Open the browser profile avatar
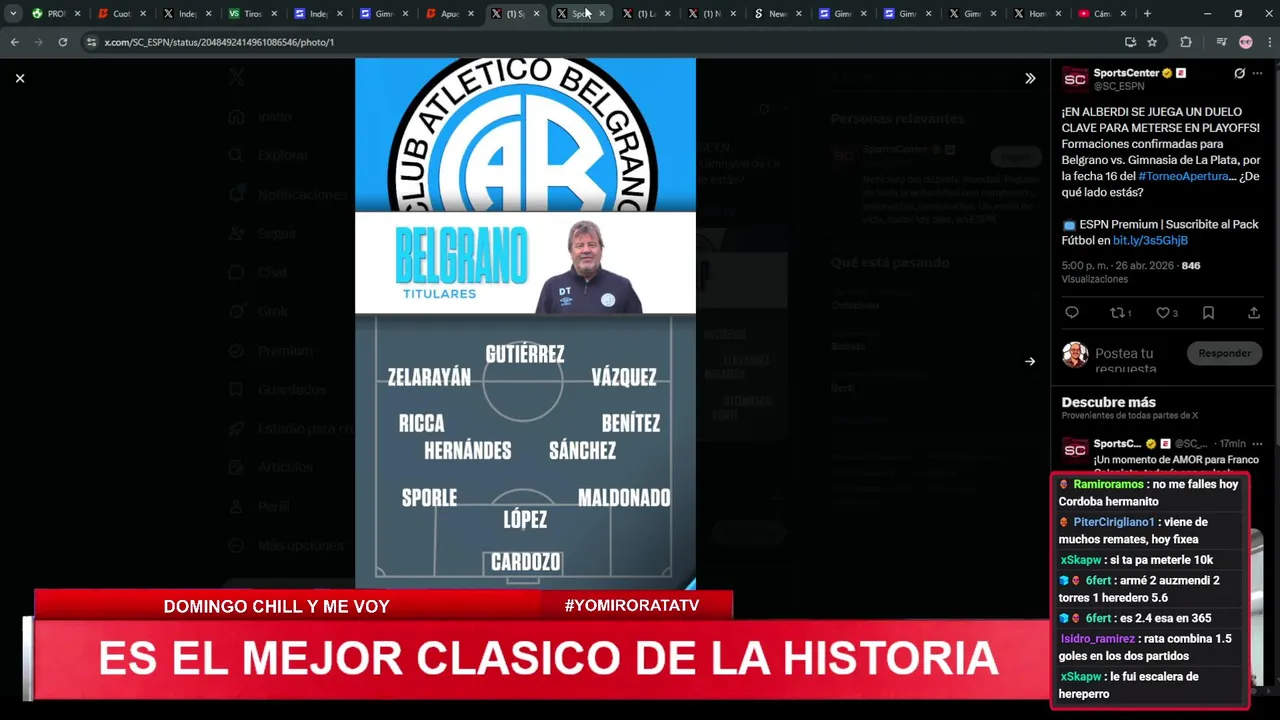 [x=1245, y=42]
